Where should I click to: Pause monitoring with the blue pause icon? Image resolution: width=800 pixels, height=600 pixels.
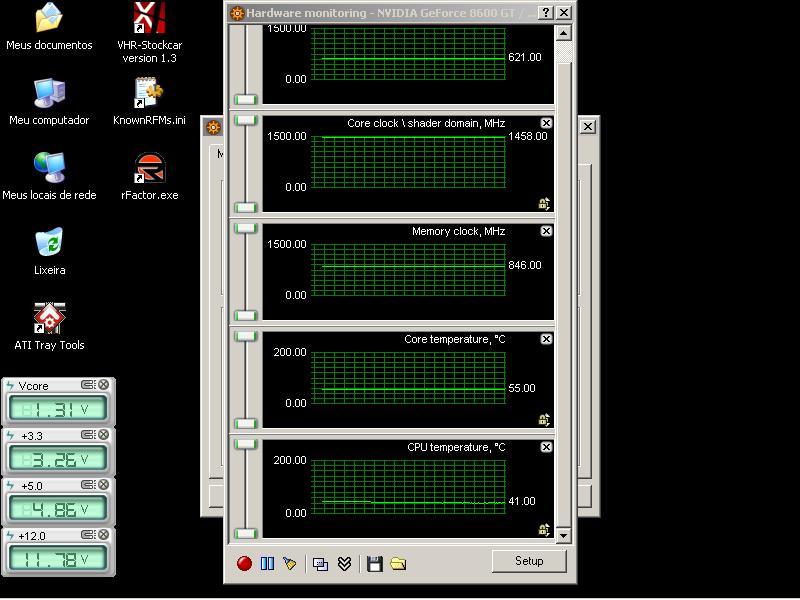[x=267, y=563]
